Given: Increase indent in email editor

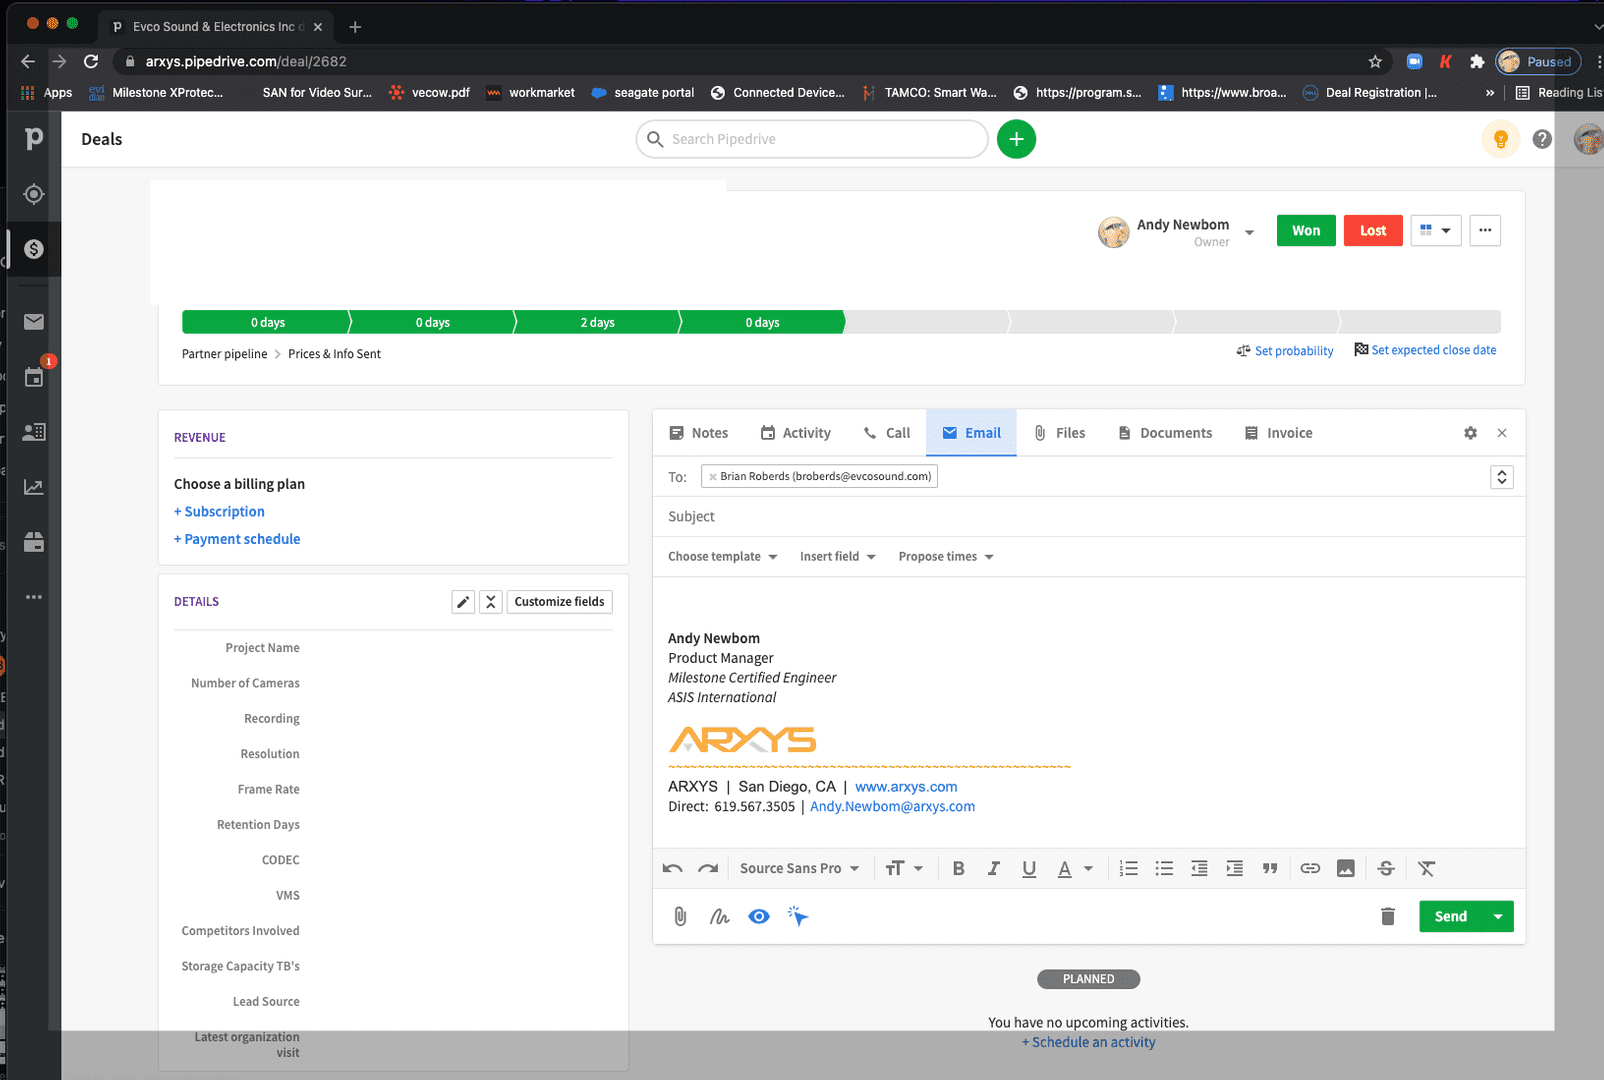Looking at the screenshot, I should coord(1235,868).
